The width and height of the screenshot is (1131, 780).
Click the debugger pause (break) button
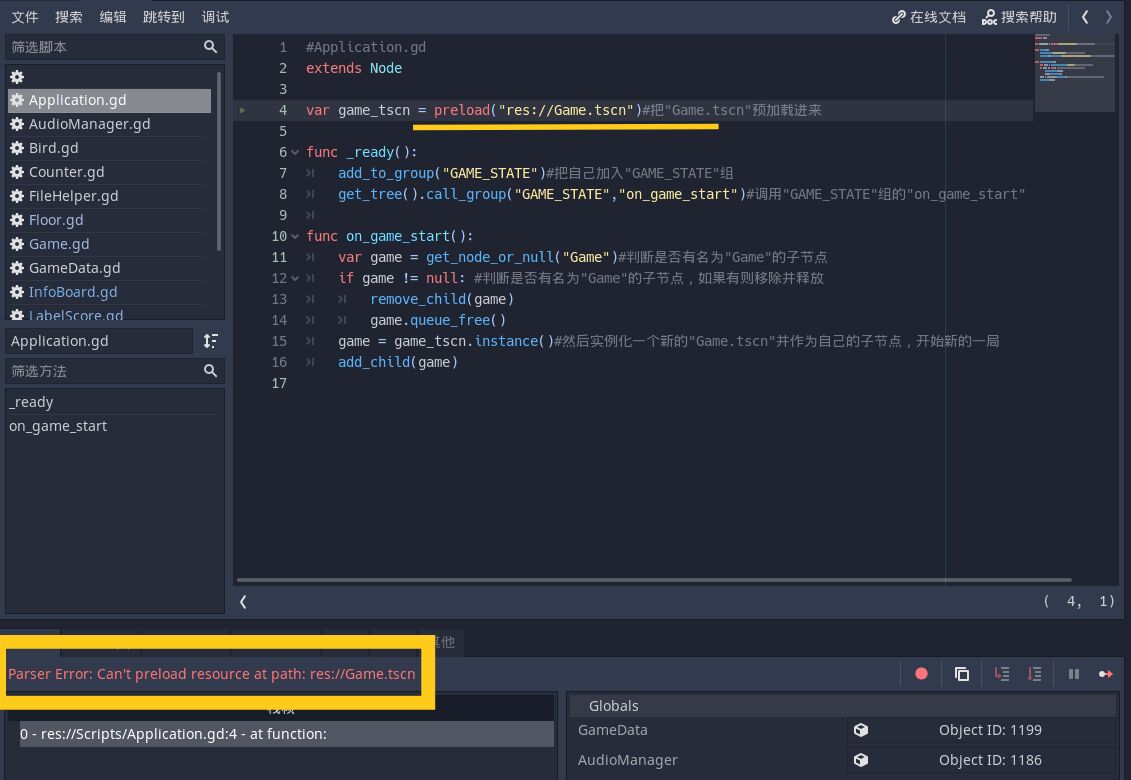(x=1074, y=674)
